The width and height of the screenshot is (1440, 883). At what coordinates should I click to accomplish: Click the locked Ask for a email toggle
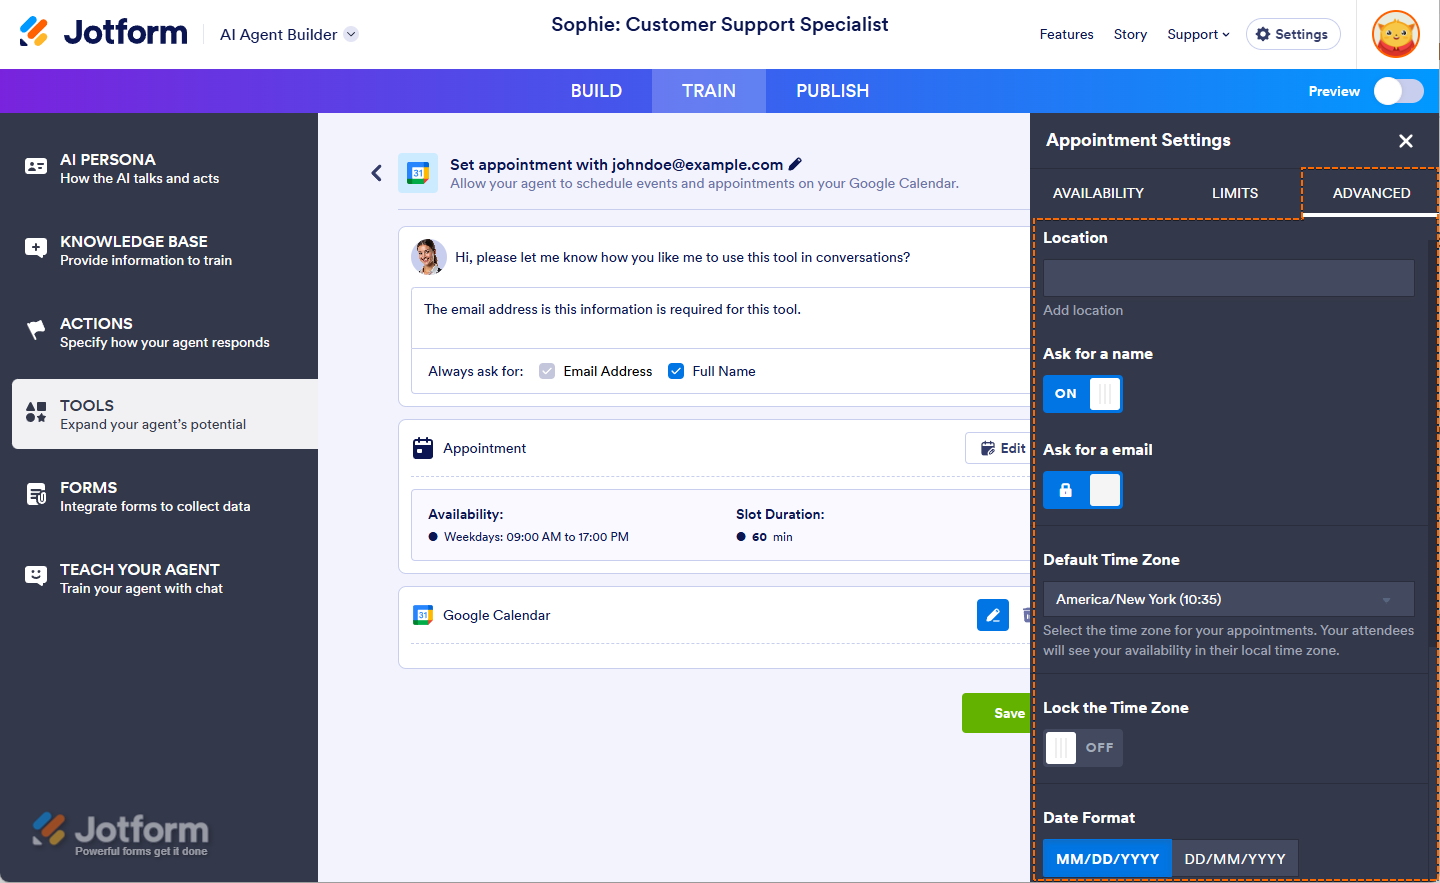(1083, 490)
